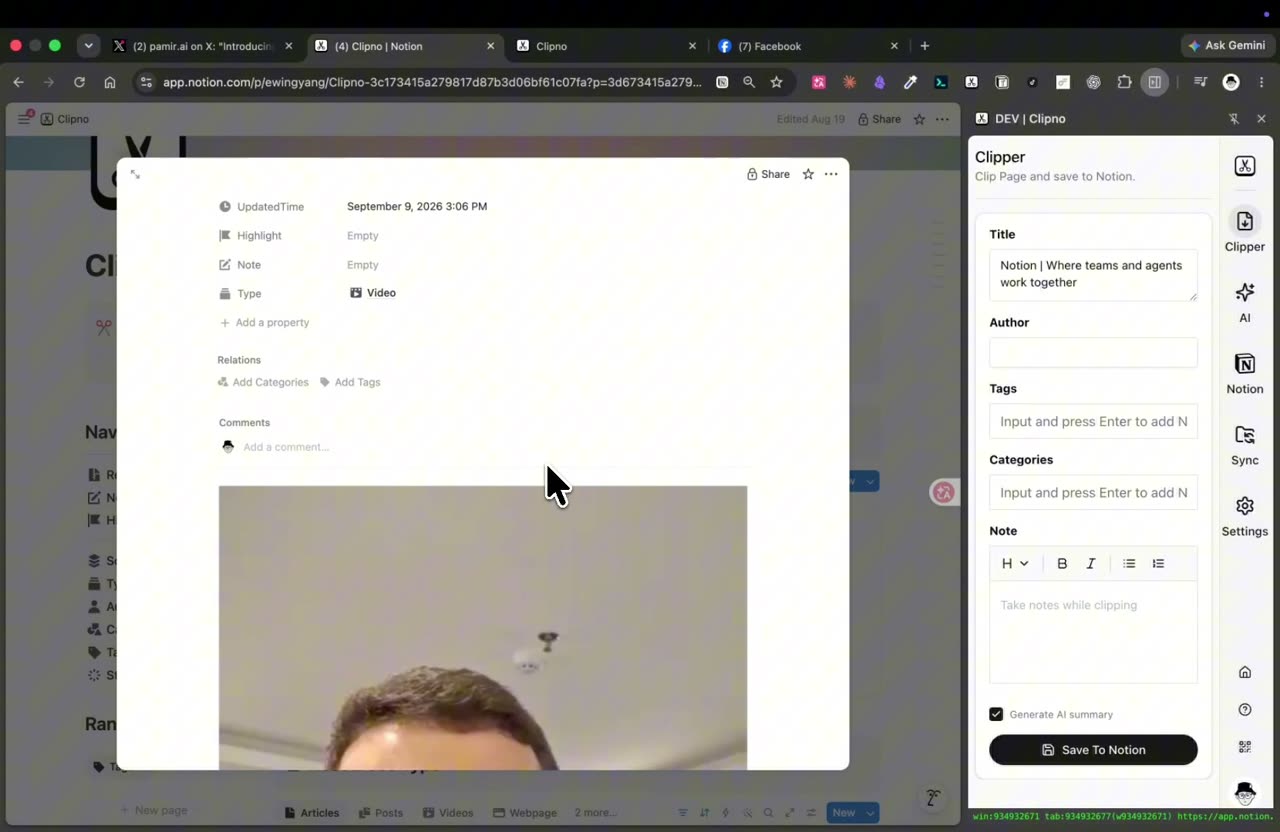Open the QR code icon in Clipno sidebar

point(1244,747)
